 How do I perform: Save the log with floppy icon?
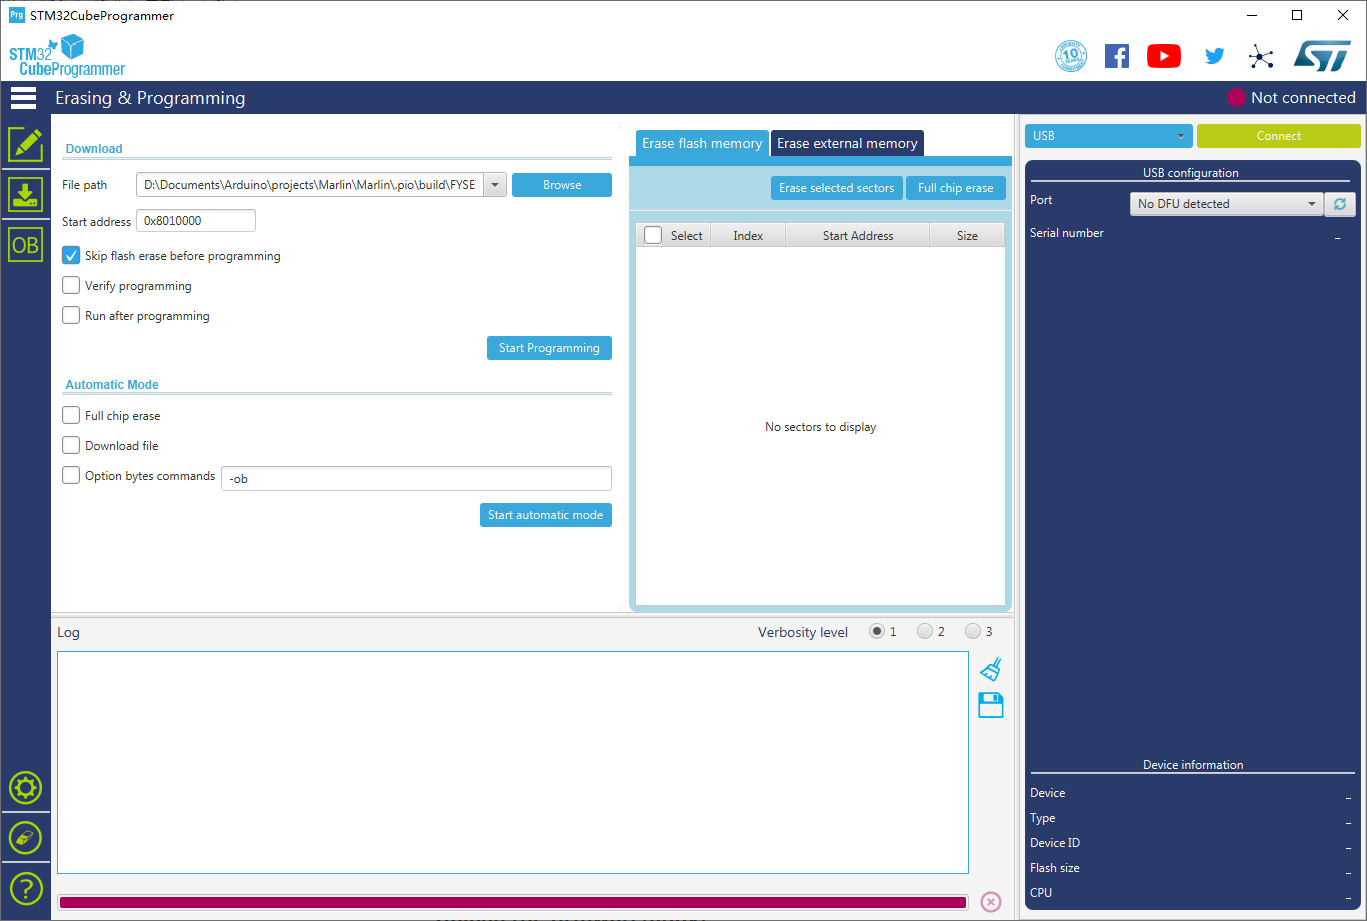tap(991, 705)
